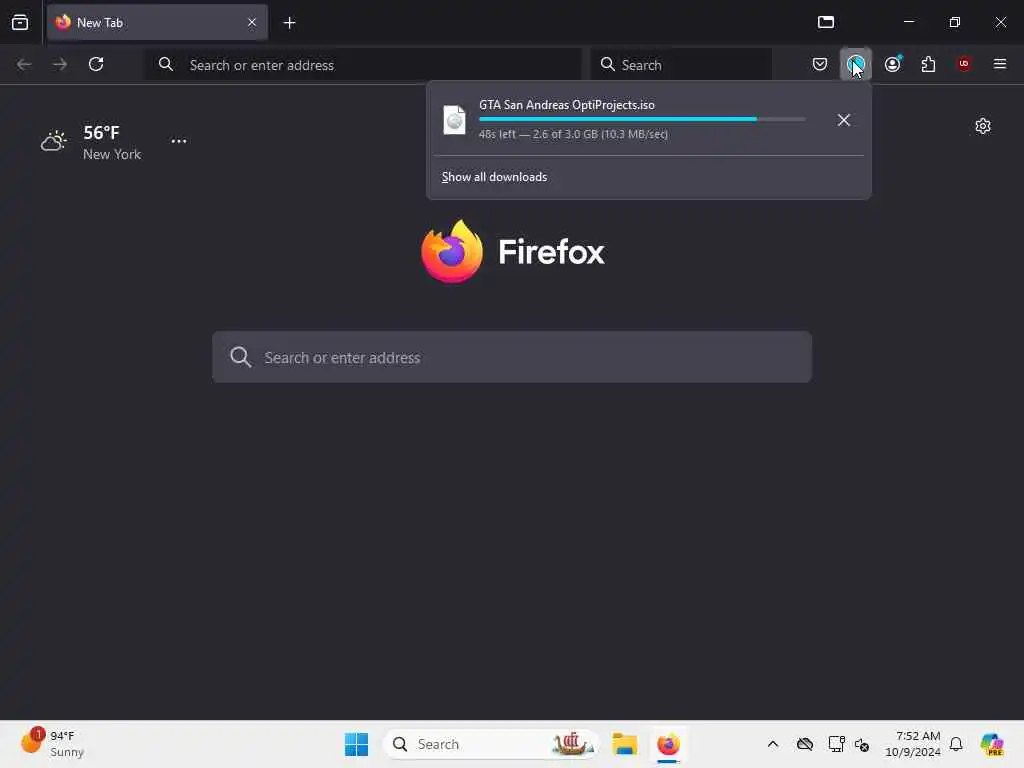Screen dimensions: 1024x768
Task: Click the taskbar Search box
Action: coord(491,744)
